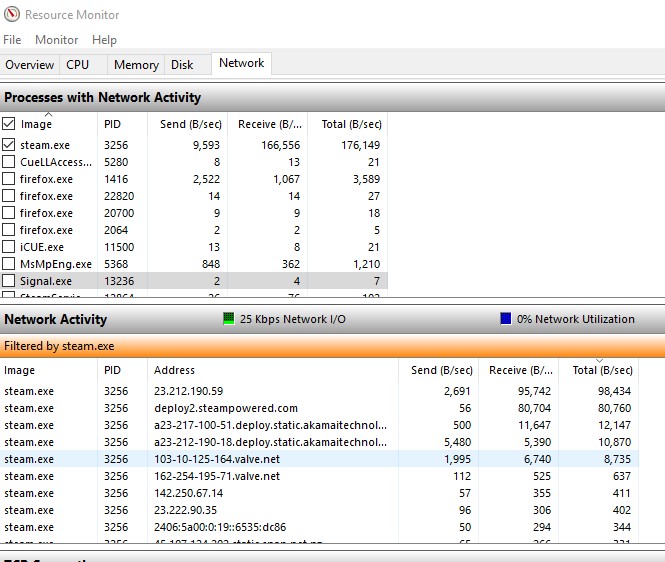Click the Resource Monitor app icon
The width and height of the screenshot is (665, 562).
[11, 15]
